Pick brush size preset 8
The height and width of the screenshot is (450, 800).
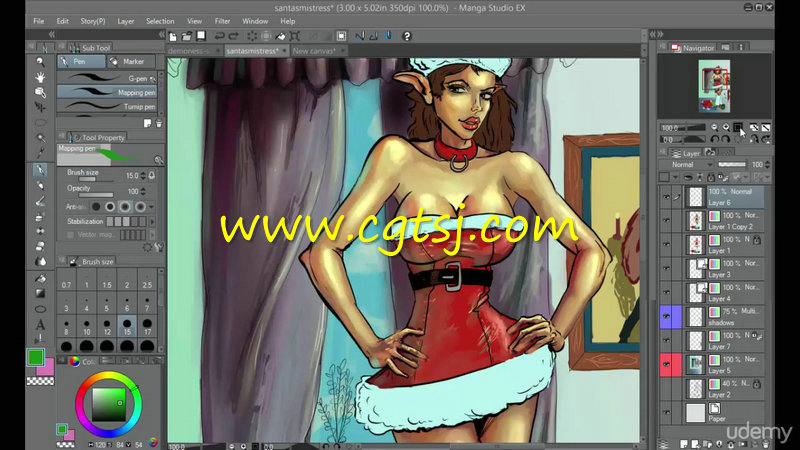[66, 327]
